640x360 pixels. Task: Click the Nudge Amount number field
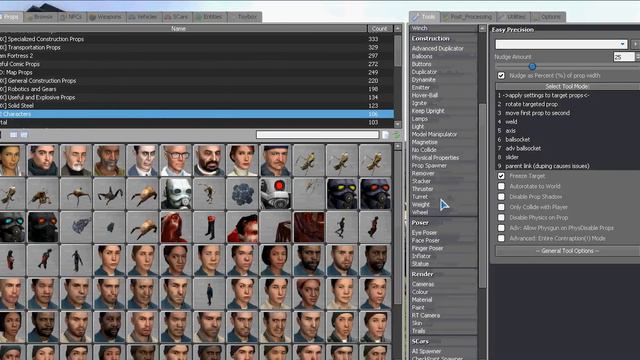coord(624,57)
